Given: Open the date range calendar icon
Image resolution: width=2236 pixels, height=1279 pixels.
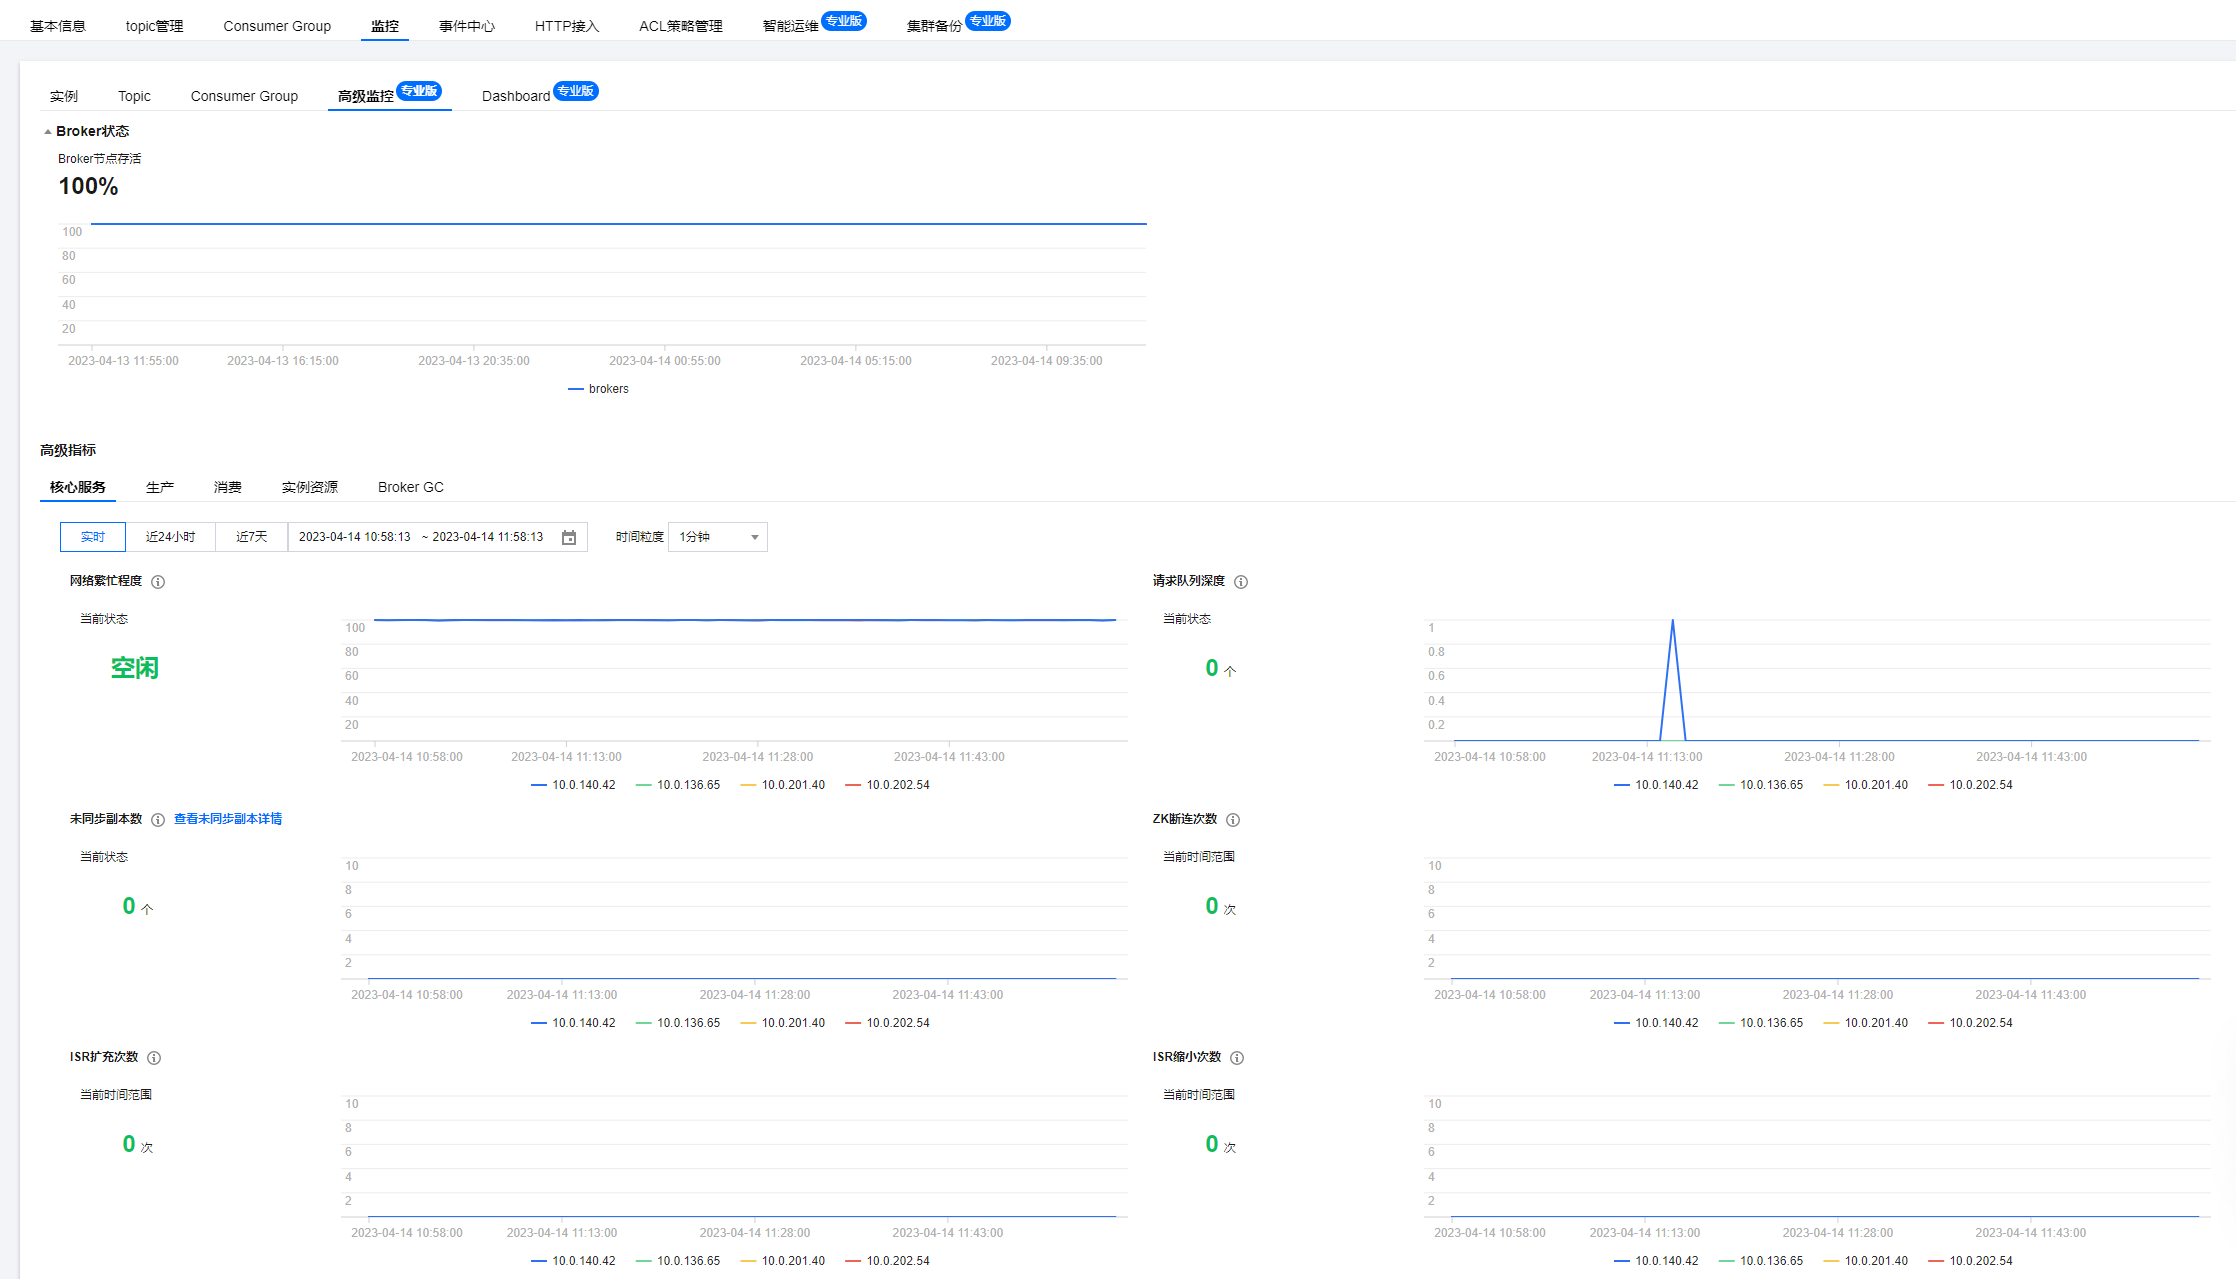Looking at the screenshot, I should [569, 538].
